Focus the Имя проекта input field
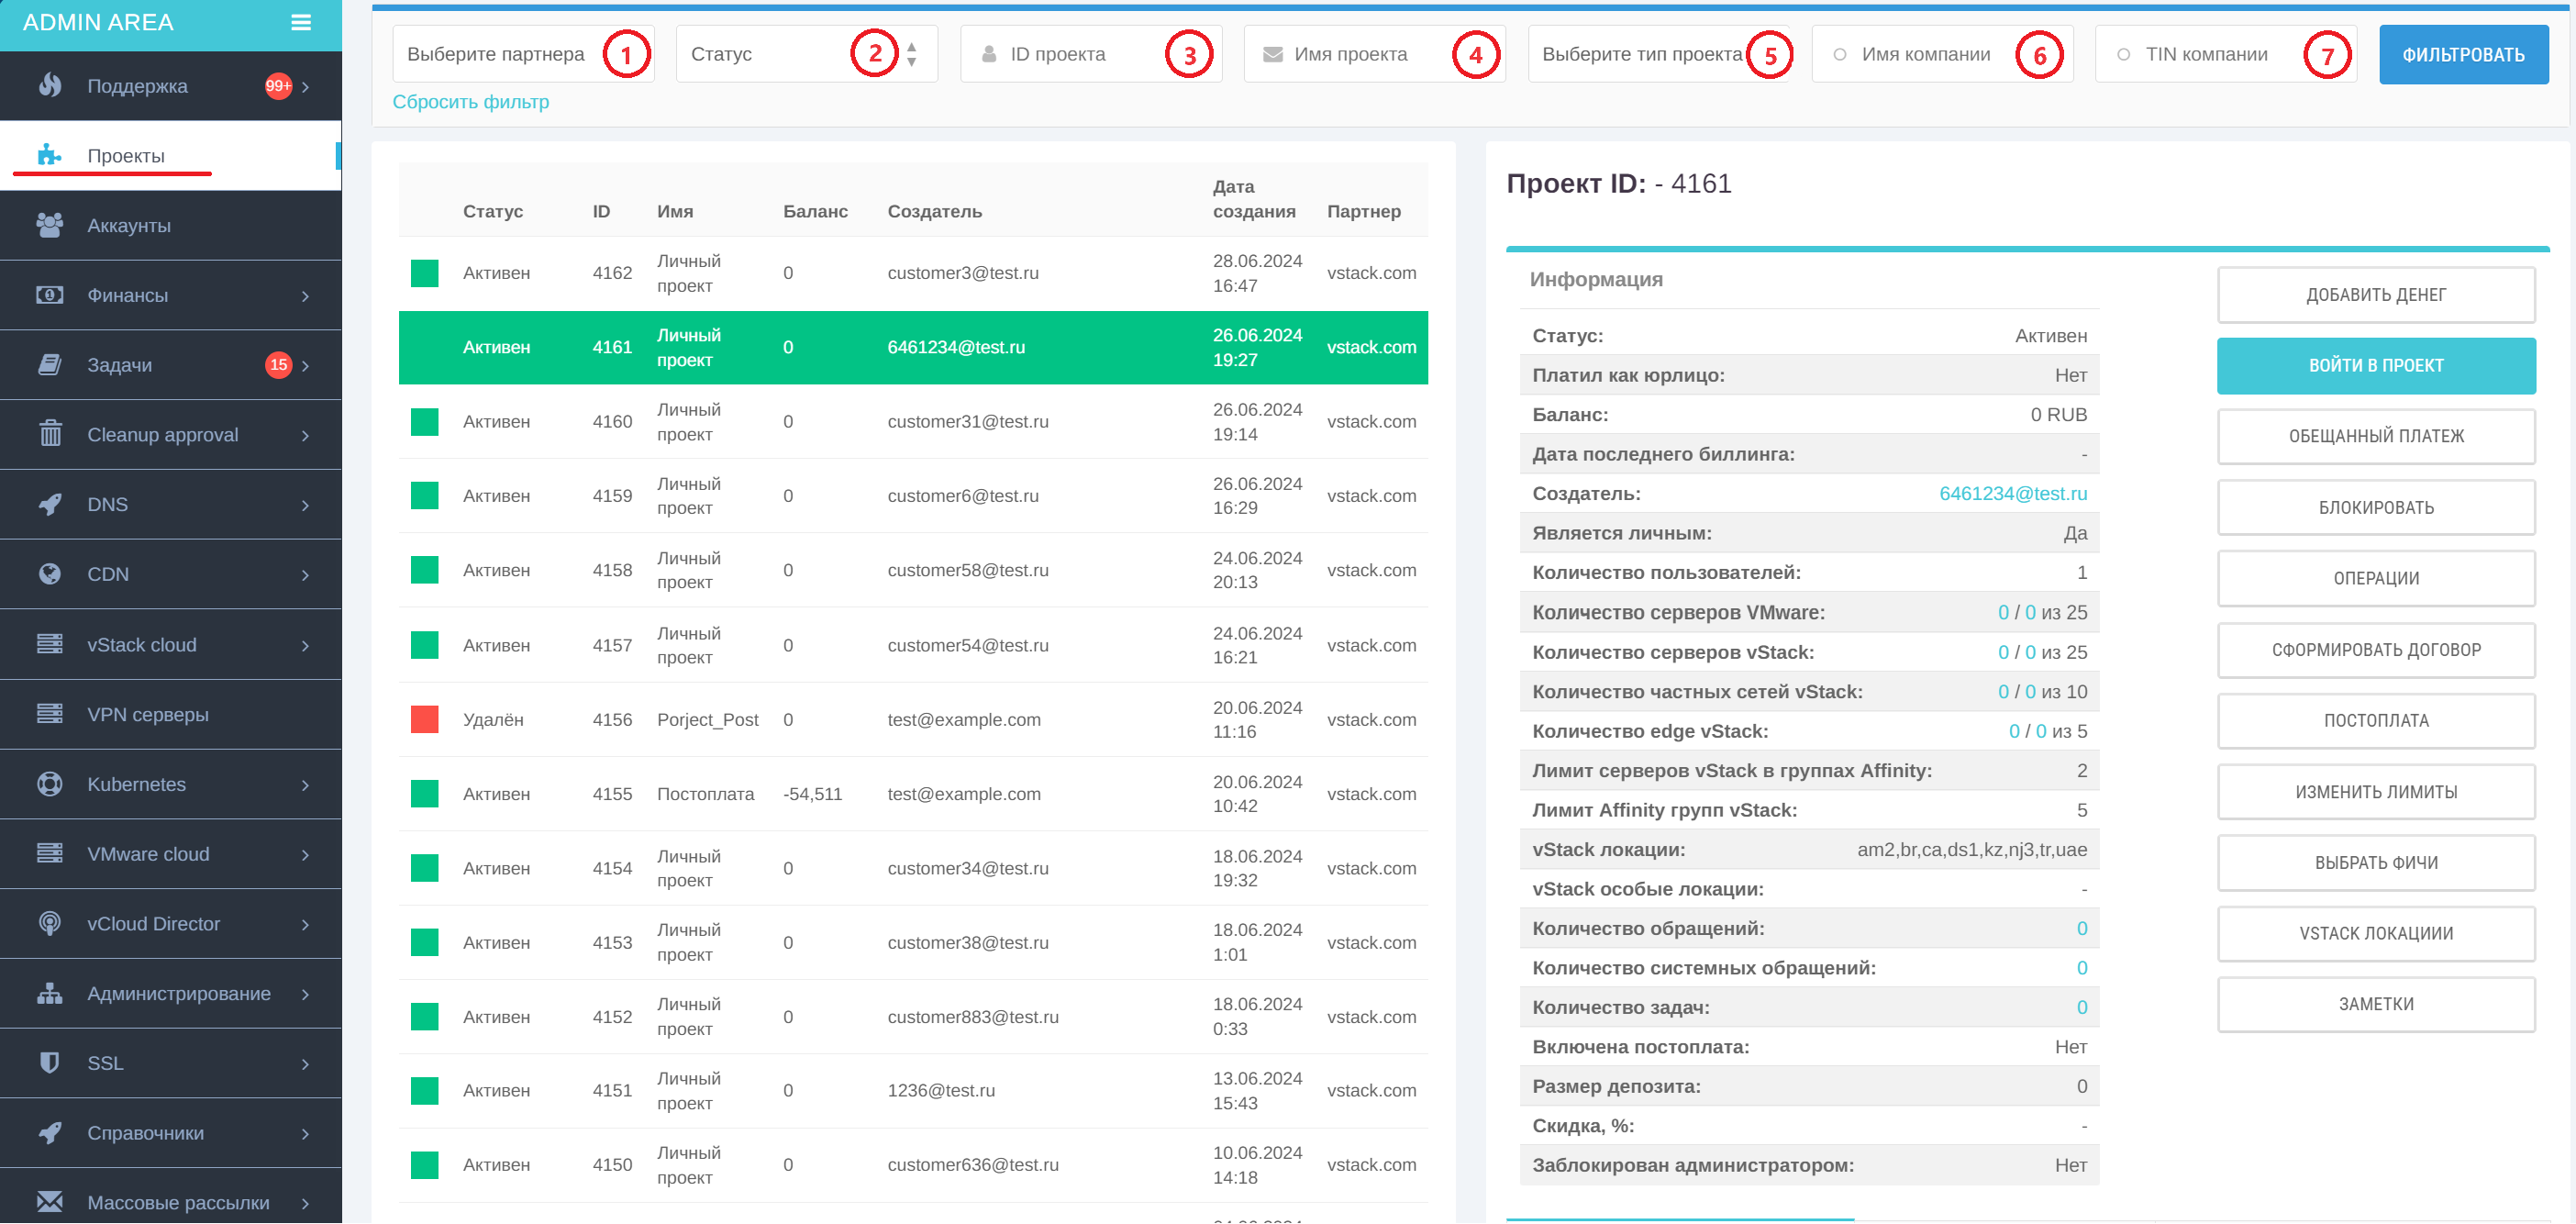This screenshot has height=1224, width=2576. [x=1374, y=54]
